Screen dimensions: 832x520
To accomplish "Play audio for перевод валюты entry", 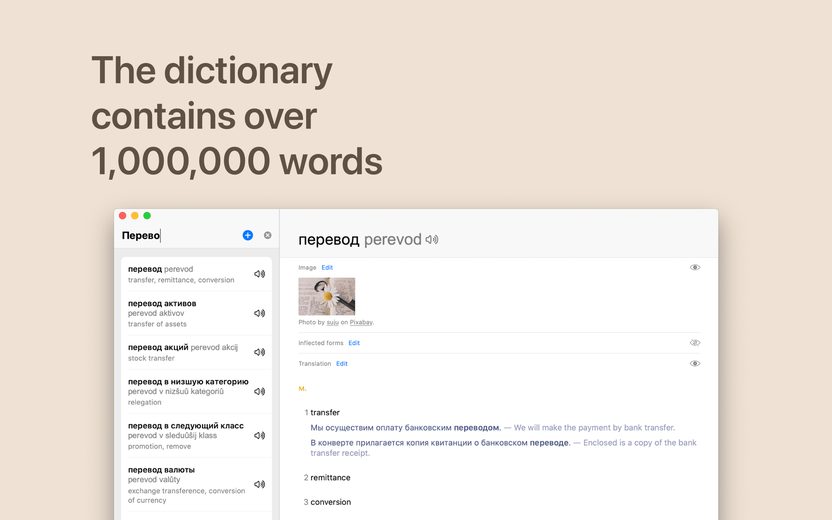I will (x=259, y=484).
